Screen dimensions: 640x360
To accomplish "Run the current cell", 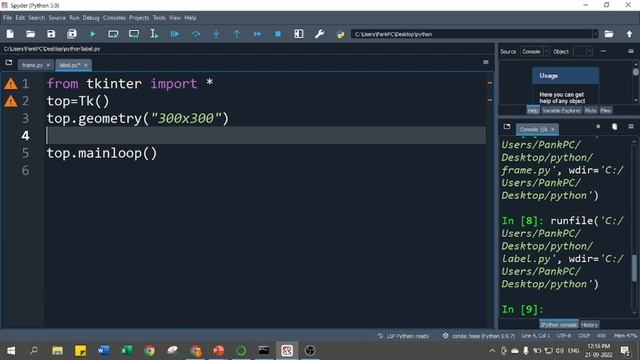I will pyautogui.click(x=113, y=34).
